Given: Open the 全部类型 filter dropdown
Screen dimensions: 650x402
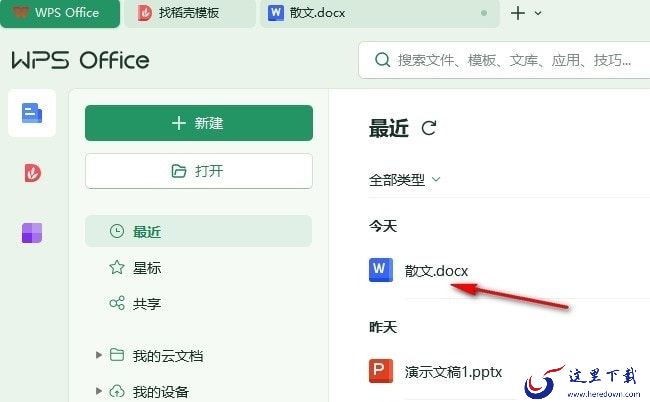Looking at the screenshot, I should 404,179.
